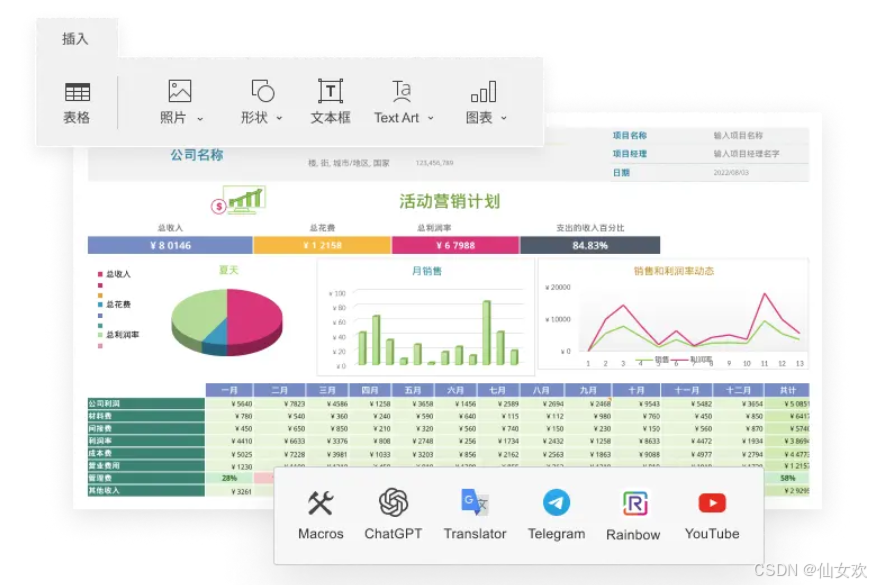Select the 月销售 bar chart
Viewport: 871px width, 585px height.
pyautogui.click(x=426, y=317)
